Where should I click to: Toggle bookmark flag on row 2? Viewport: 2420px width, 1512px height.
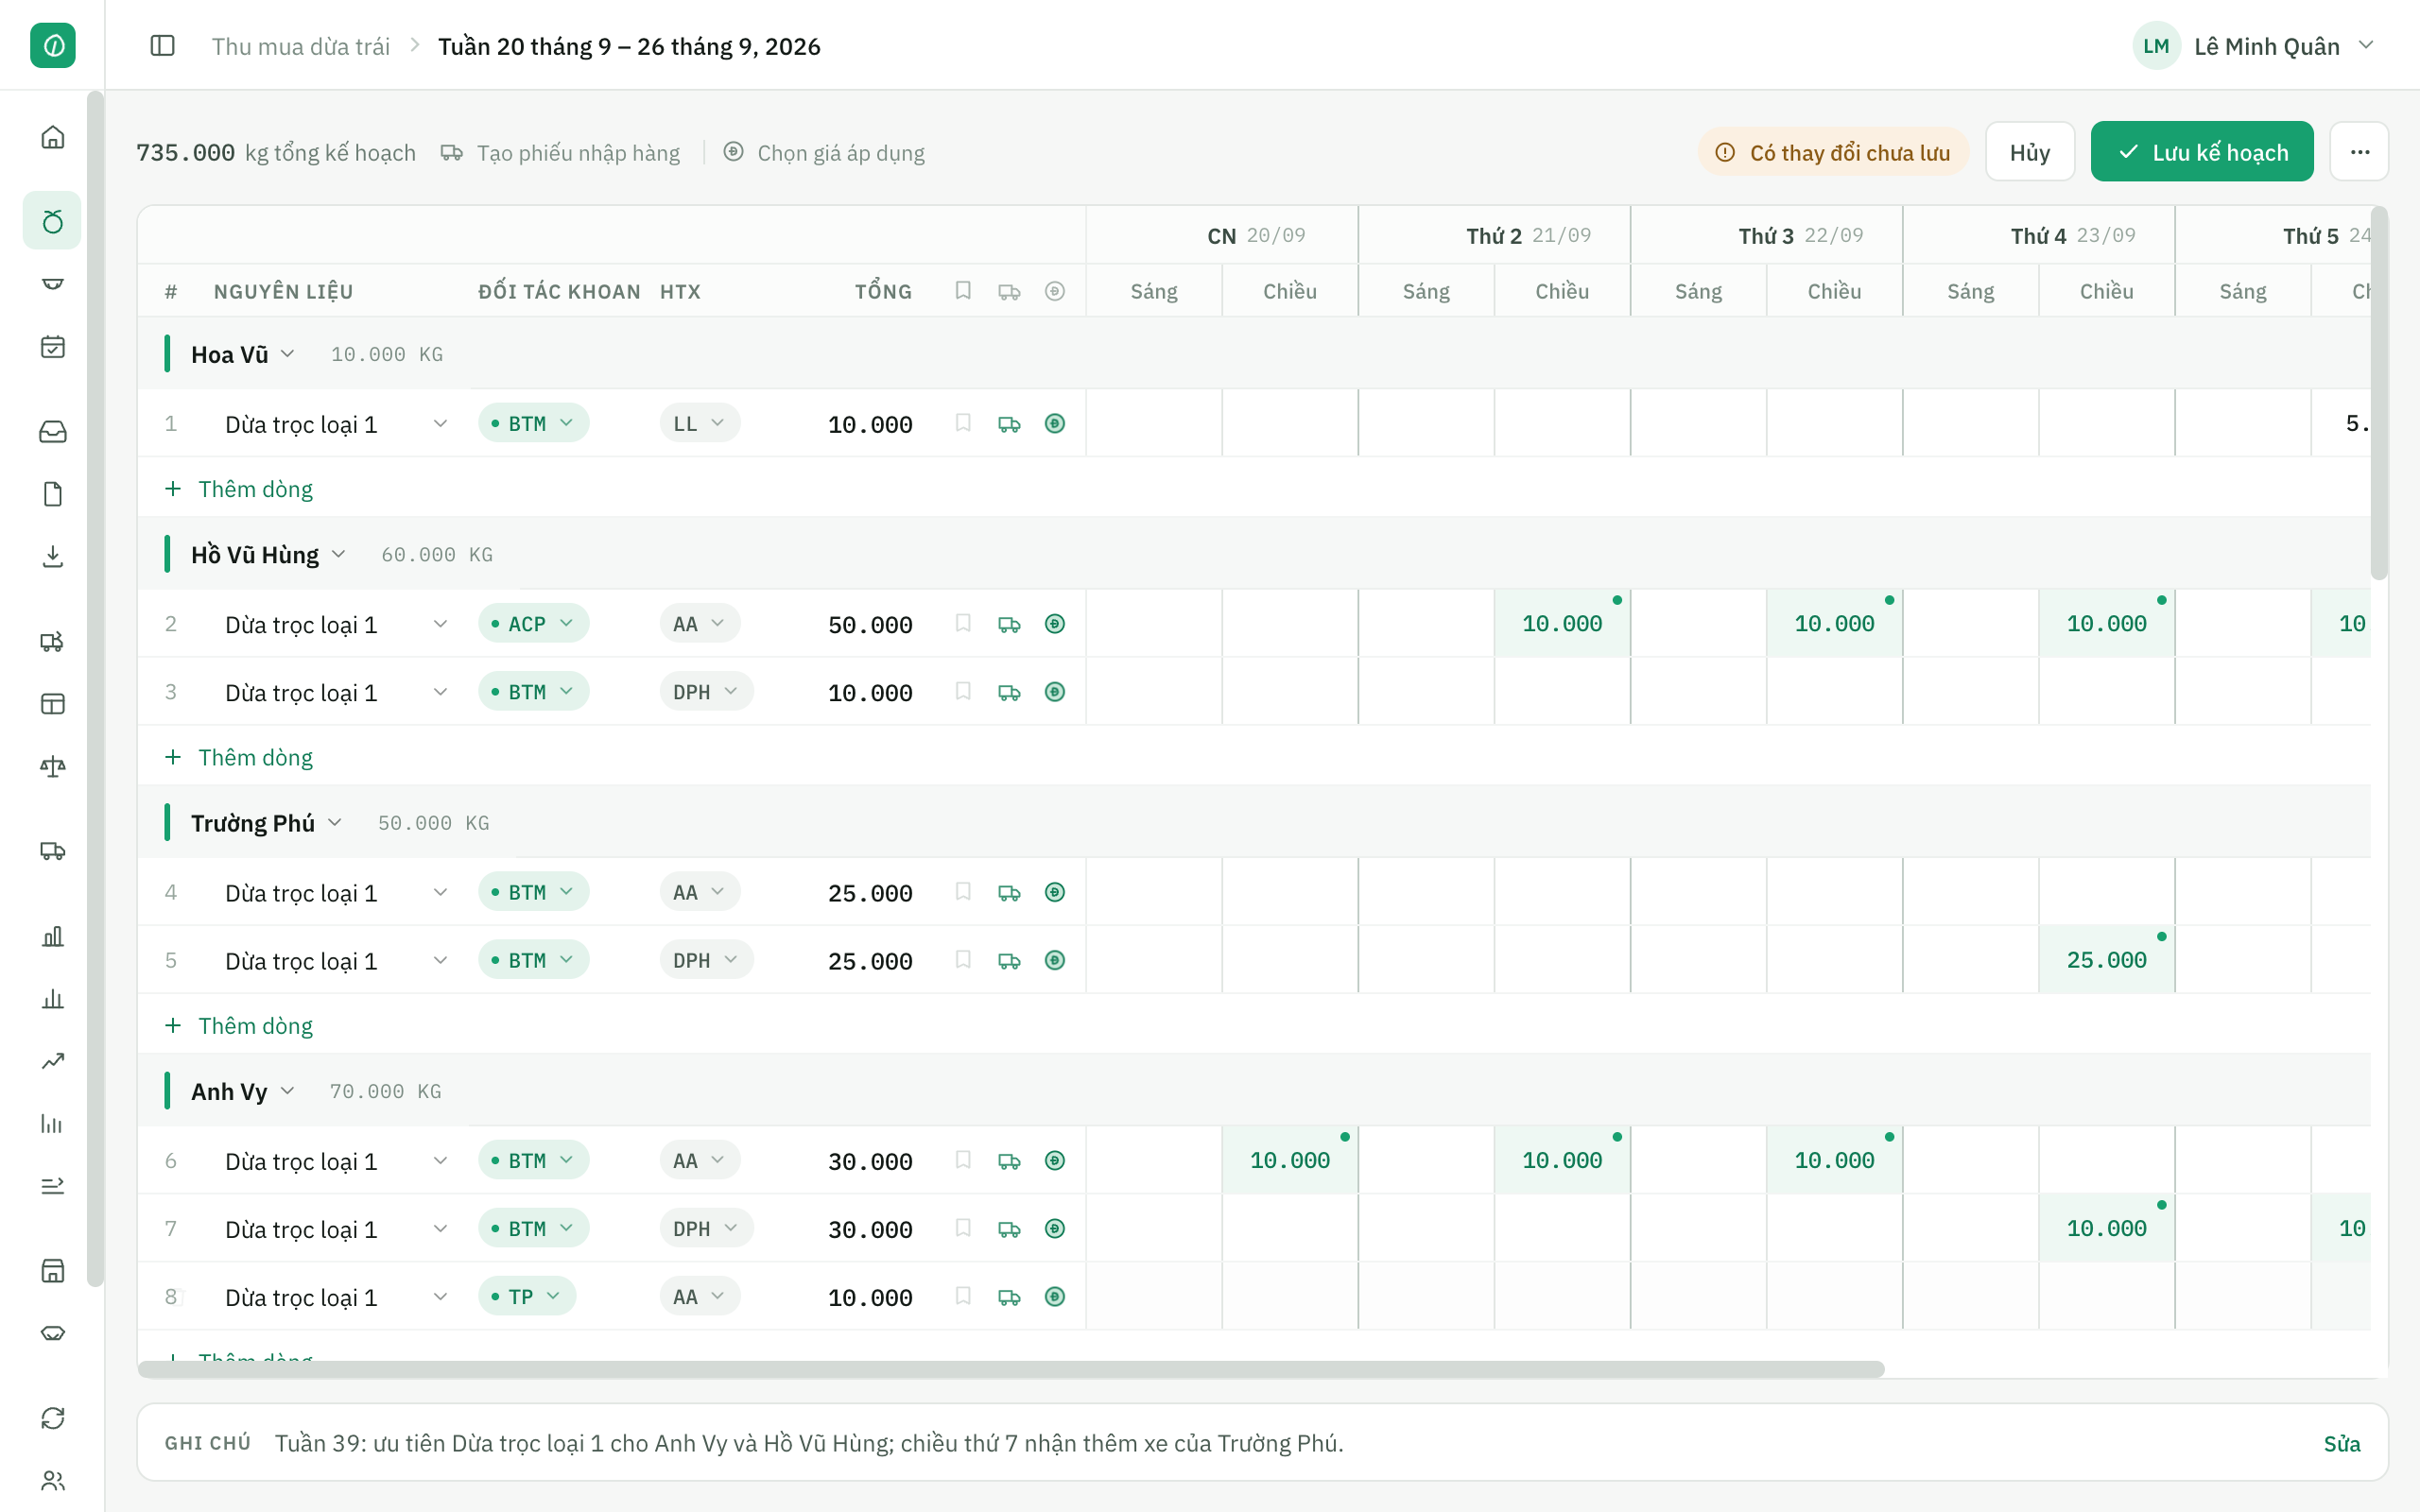click(963, 623)
